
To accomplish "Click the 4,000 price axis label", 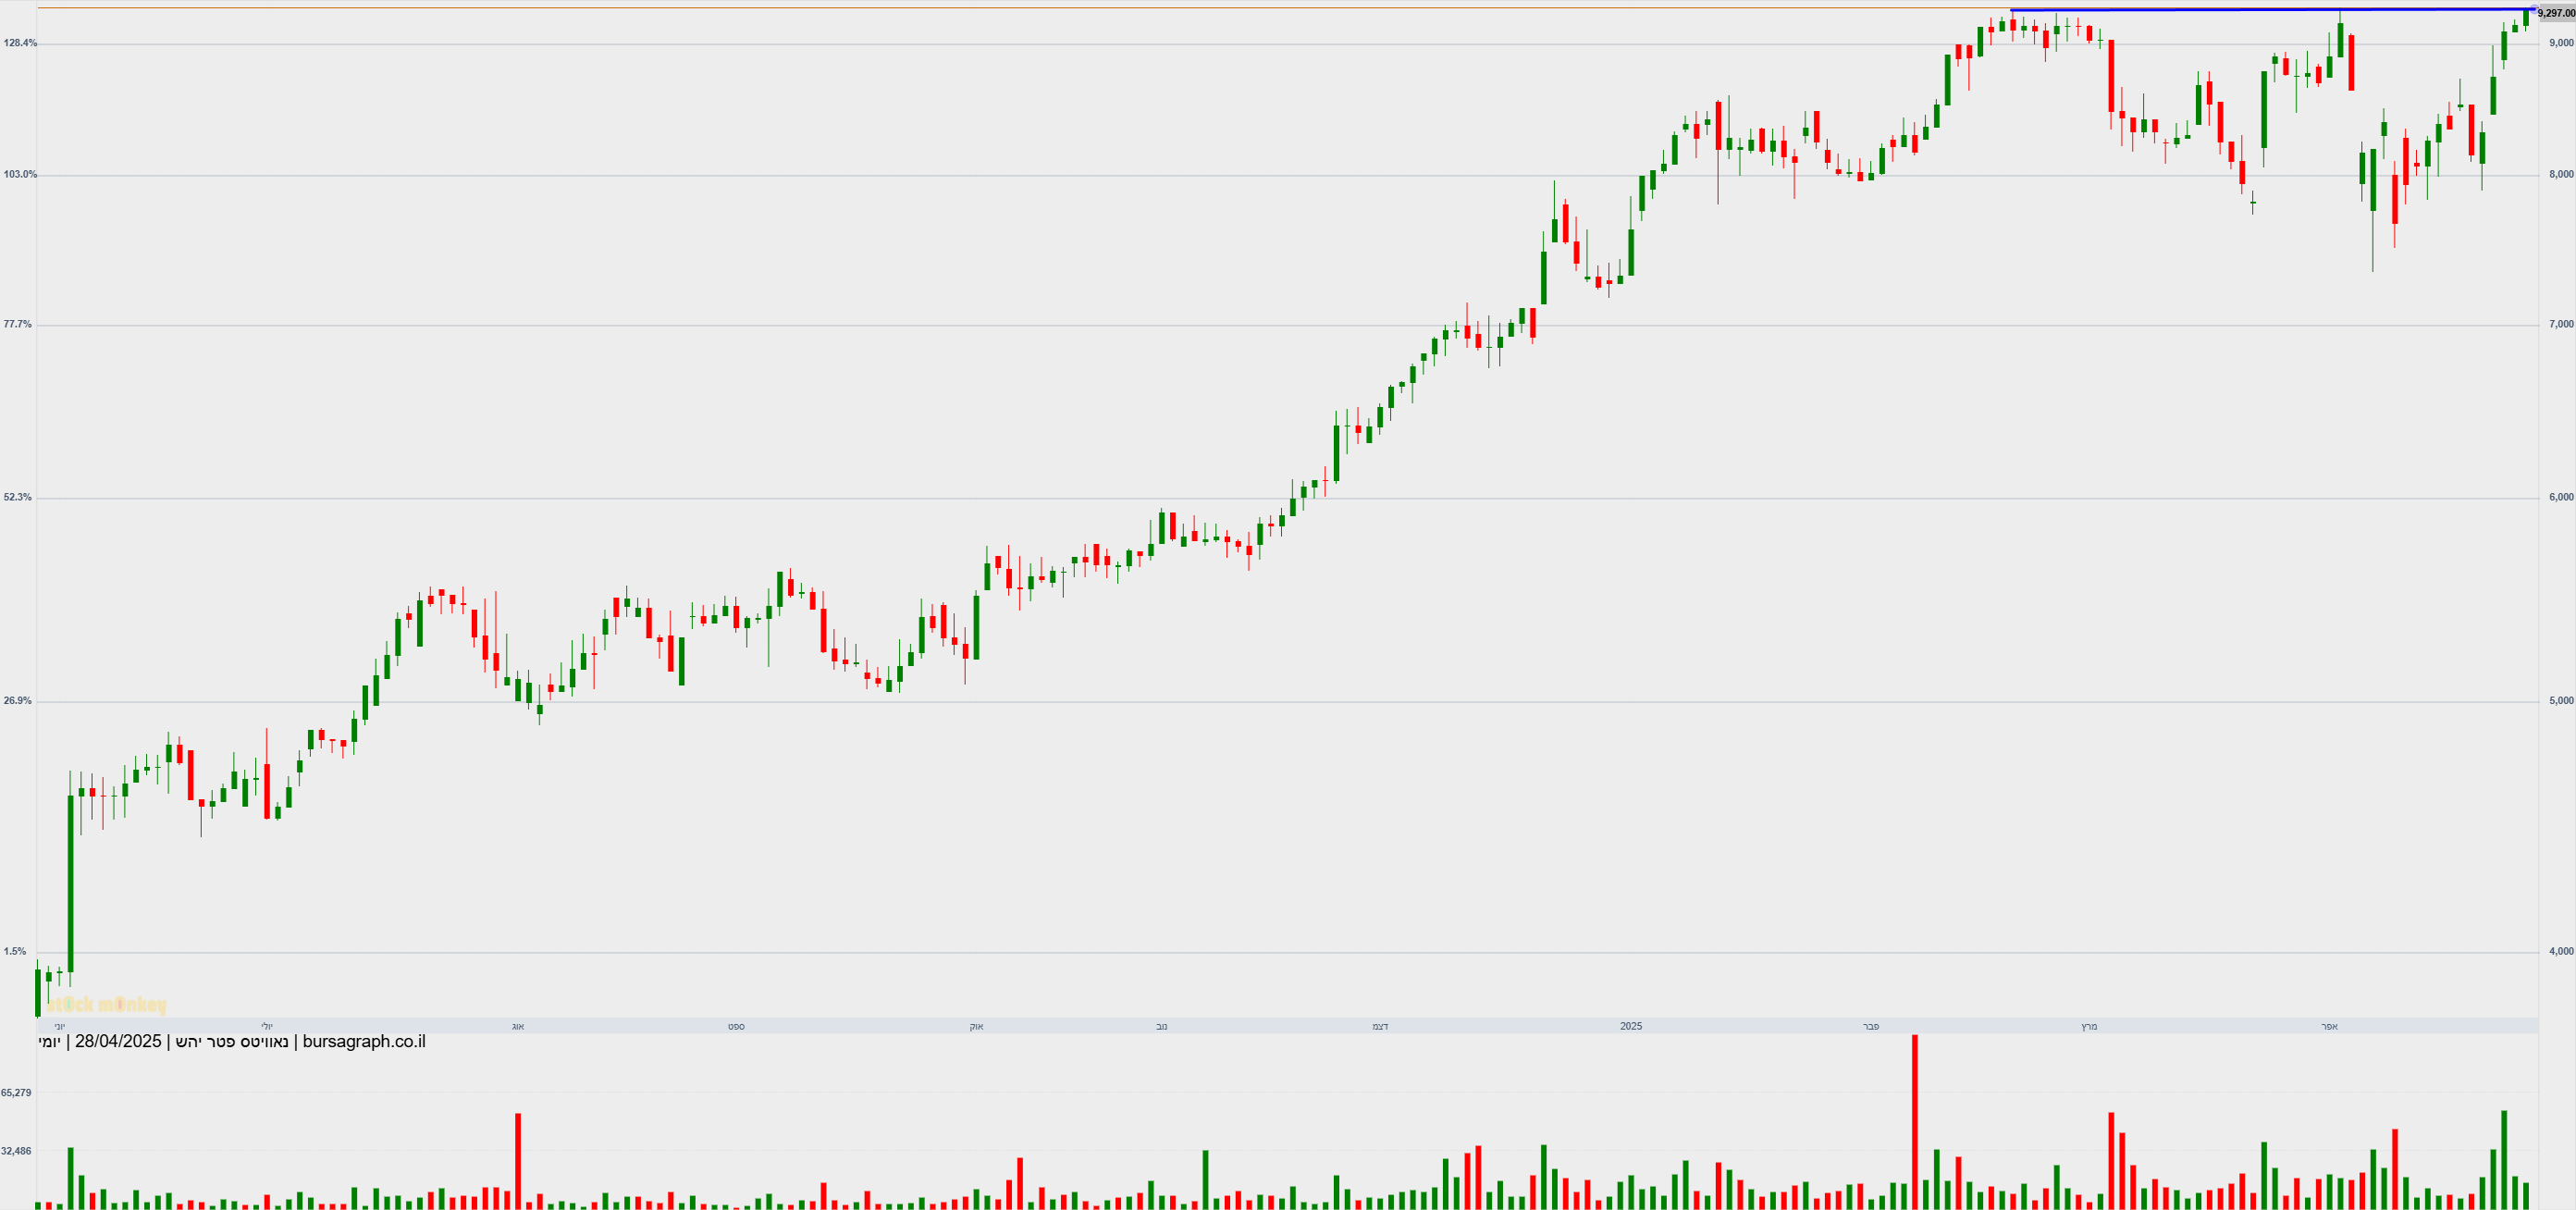I will (2561, 952).
